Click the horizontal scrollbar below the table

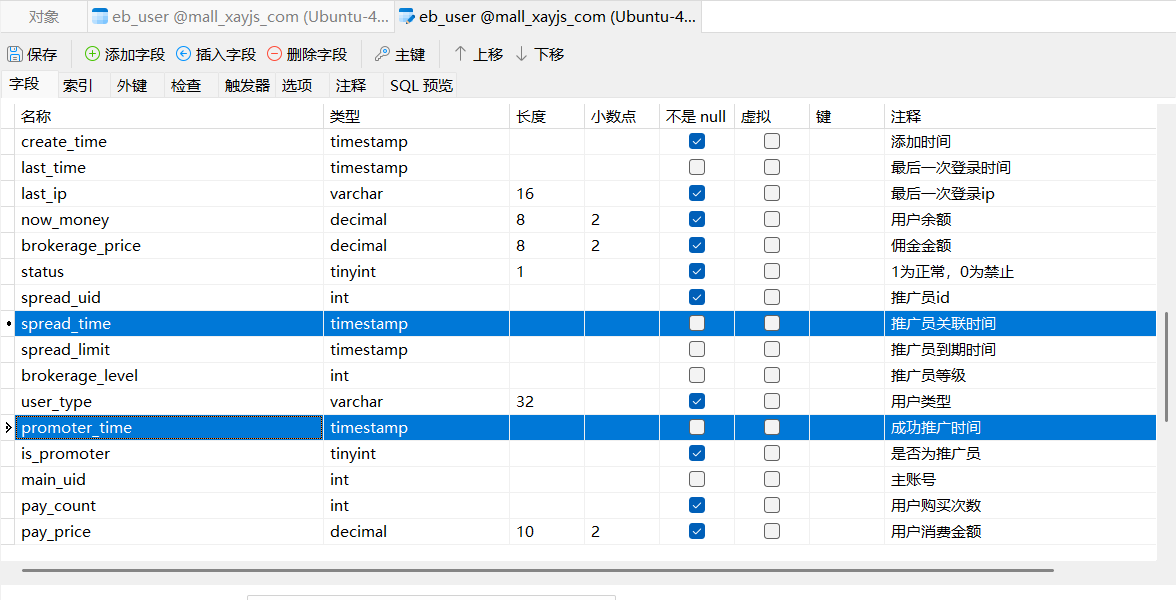537,570
